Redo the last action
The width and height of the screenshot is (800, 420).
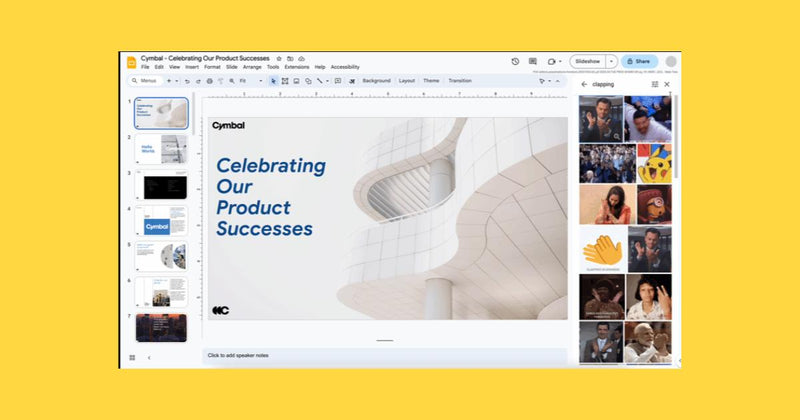tap(198, 81)
